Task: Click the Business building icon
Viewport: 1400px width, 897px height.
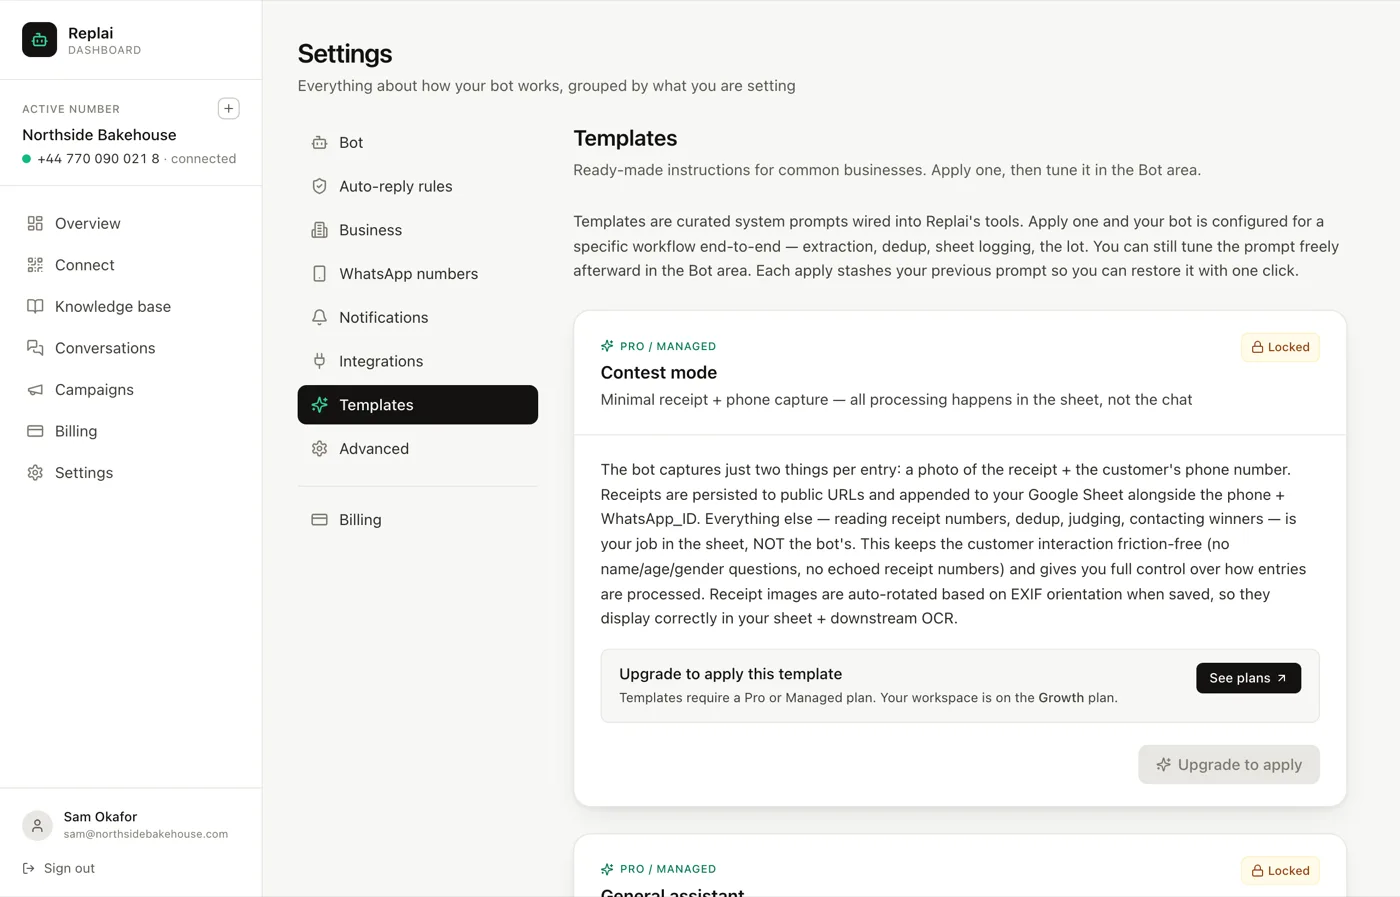Action: pos(319,230)
